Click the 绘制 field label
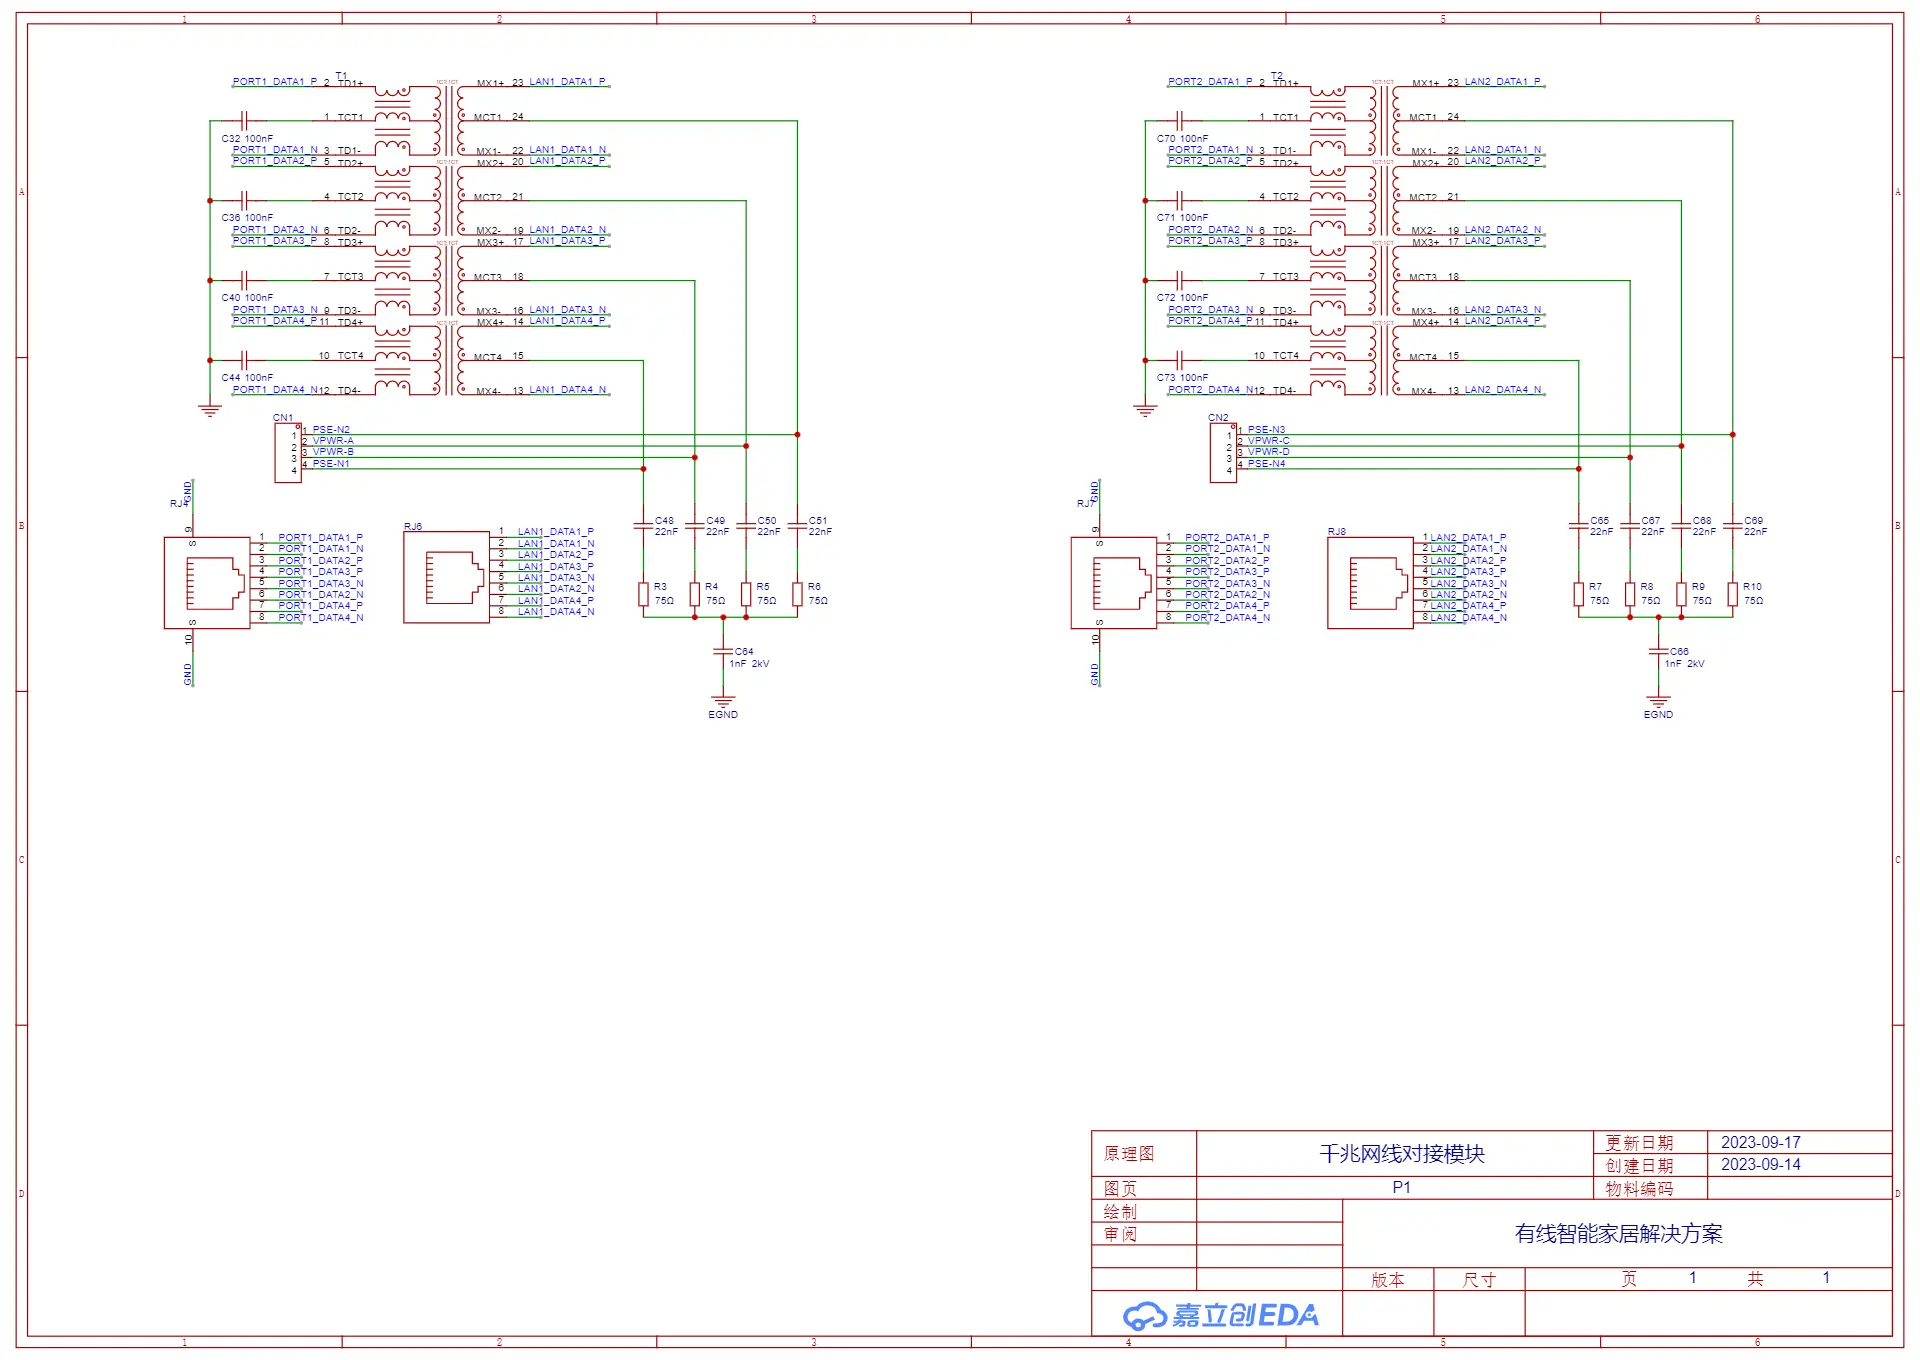This screenshot has height=1360, width=1920. point(1120,1212)
